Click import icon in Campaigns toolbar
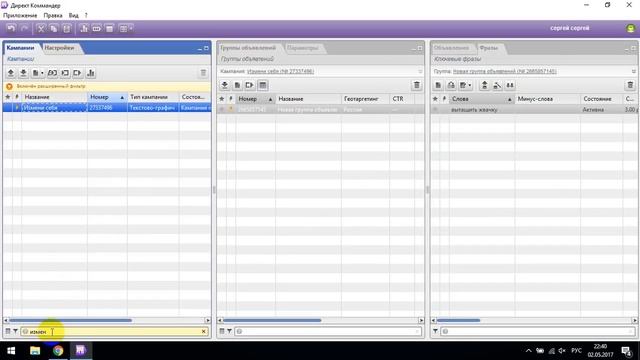 pyautogui.click(x=65, y=73)
